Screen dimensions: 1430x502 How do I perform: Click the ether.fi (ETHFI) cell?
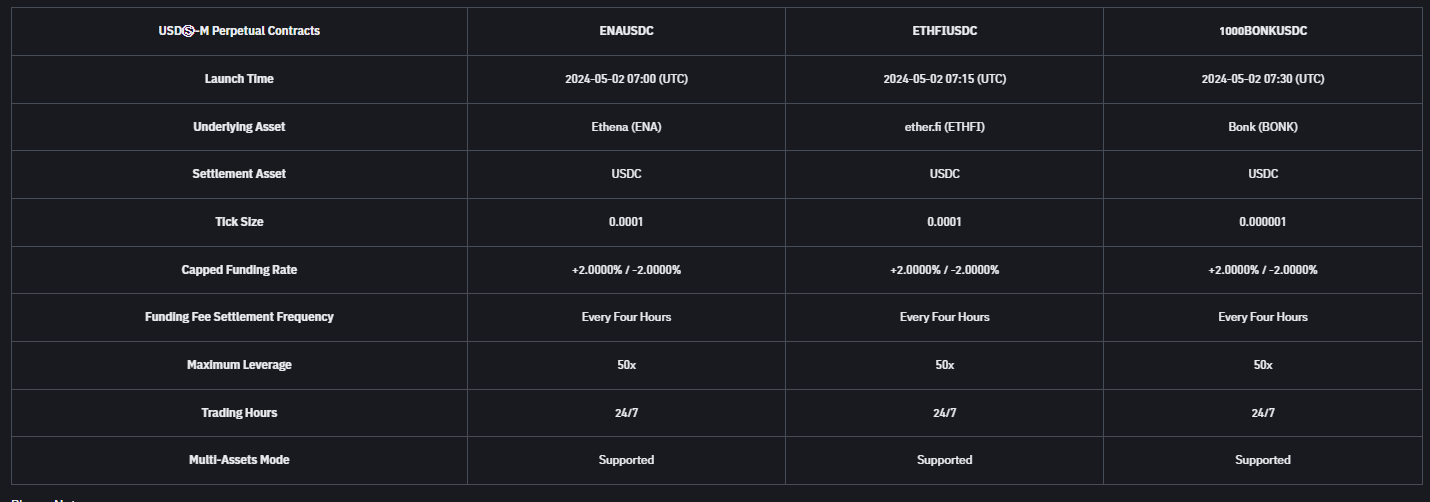(x=944, y=127)
